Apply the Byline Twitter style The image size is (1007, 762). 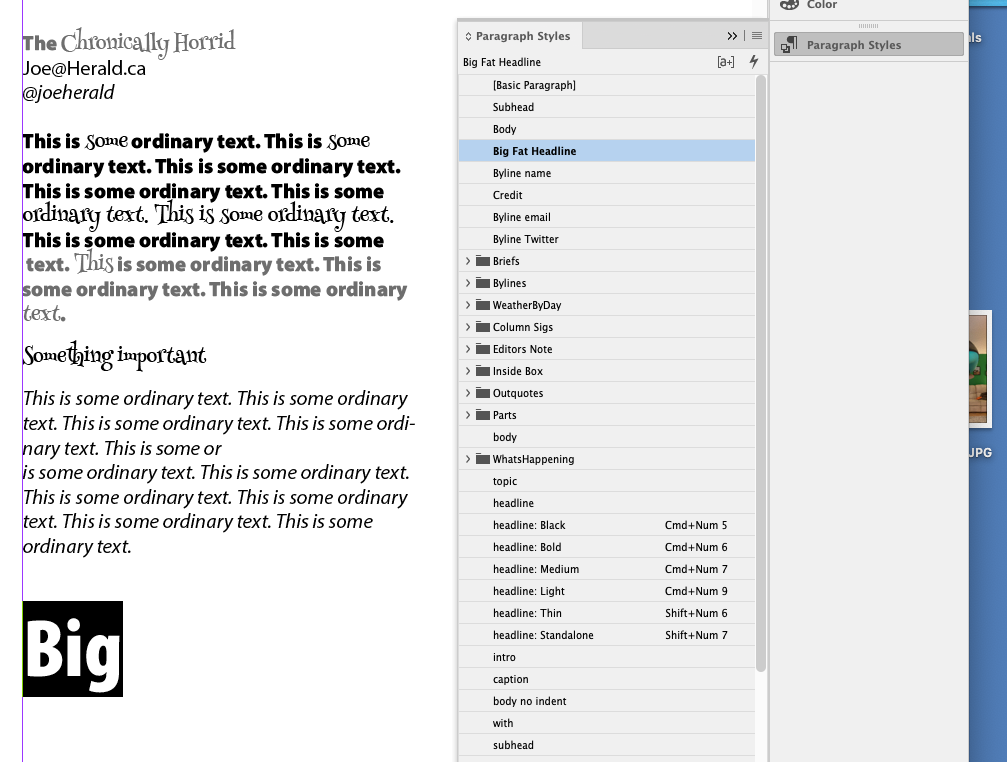[607, 239]
